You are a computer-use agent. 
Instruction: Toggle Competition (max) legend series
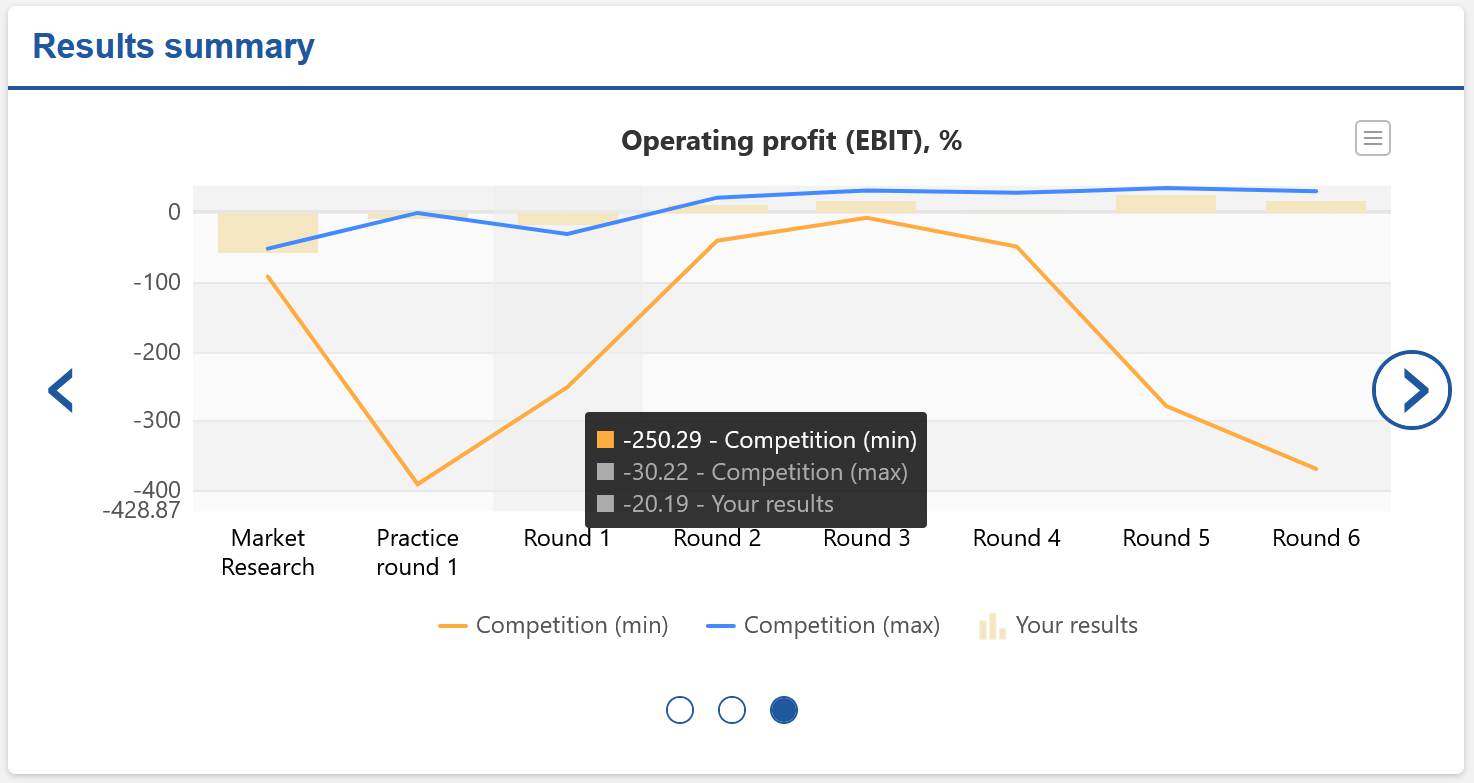841,626
